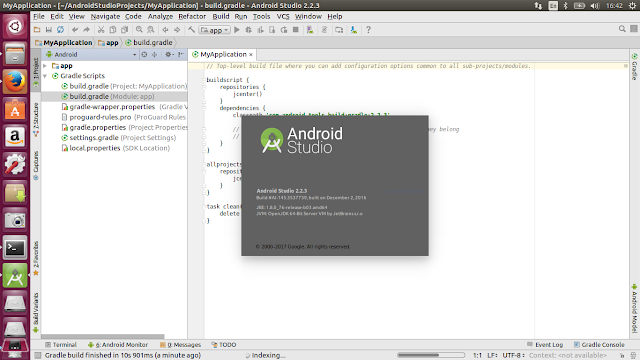640x360 pixels.
Task: Click the Collapse All icon in Project panel
Action: coord(154,54)
